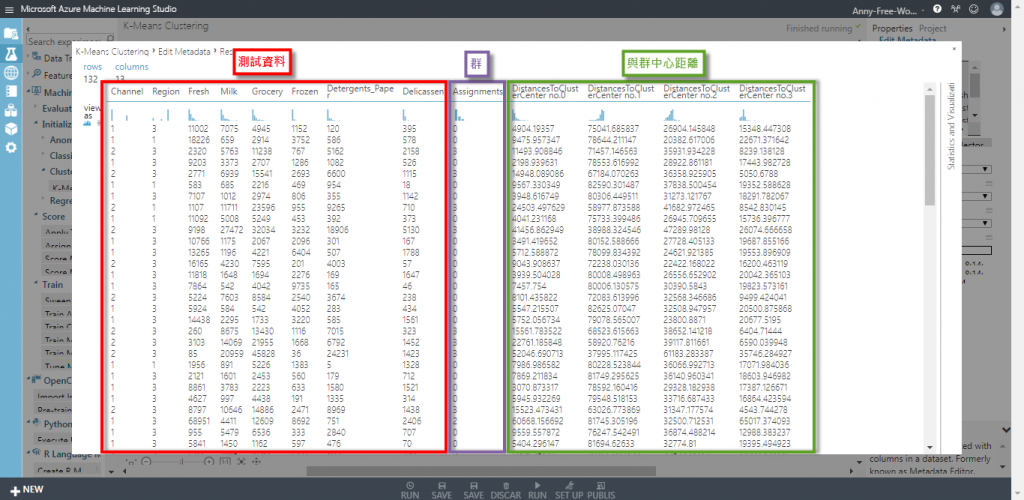The height and width of the screenshot is (500, 1024).
Task: Select DistancesToClusterCenter no.0 column header
Action: (x=545, y=91)
